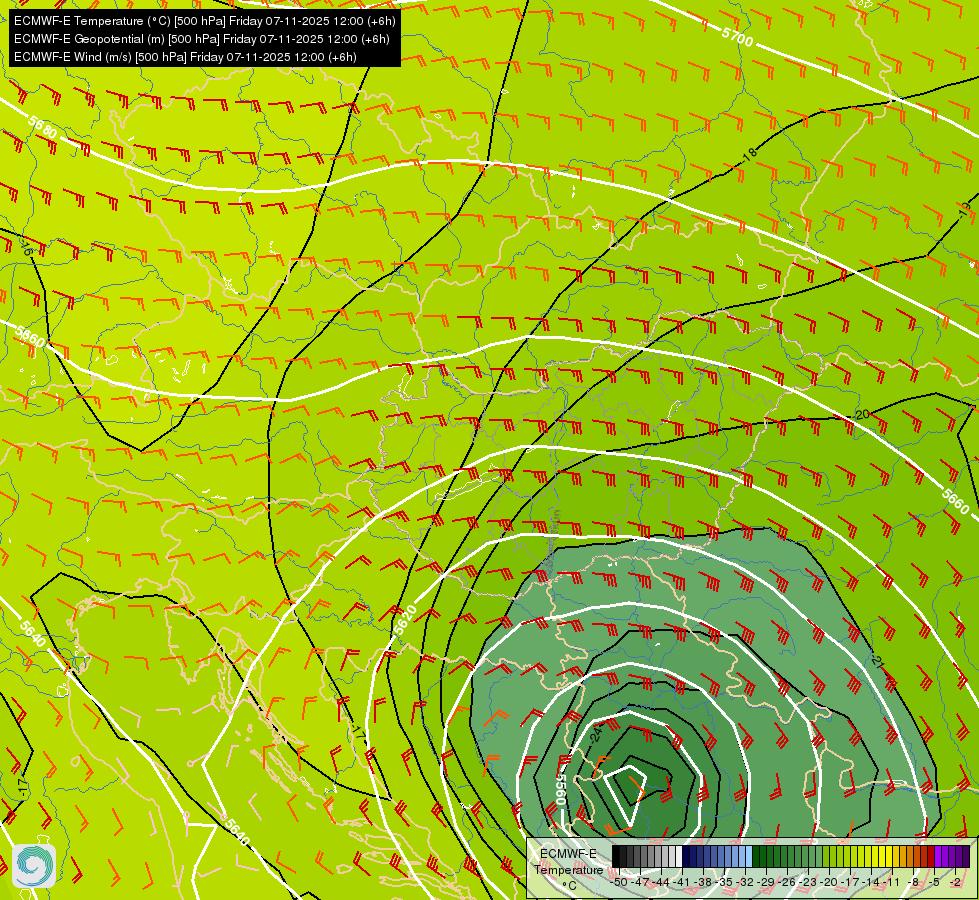Image resolution: width=979 pixels, height=900 pixels.
Task: Click the -21 isotherm label
Action: coord(877,663)
